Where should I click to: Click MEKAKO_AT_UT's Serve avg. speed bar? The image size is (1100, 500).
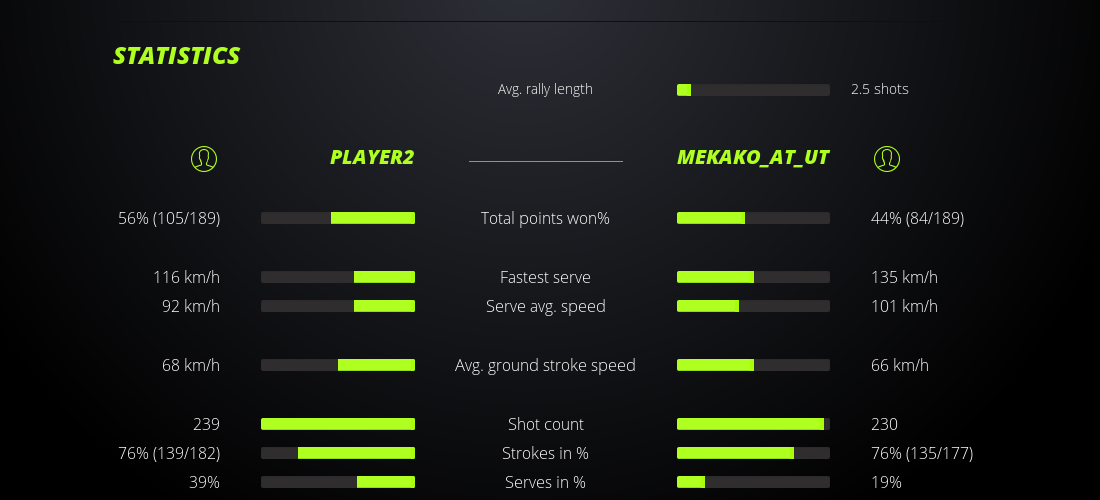tap(753, 306)
